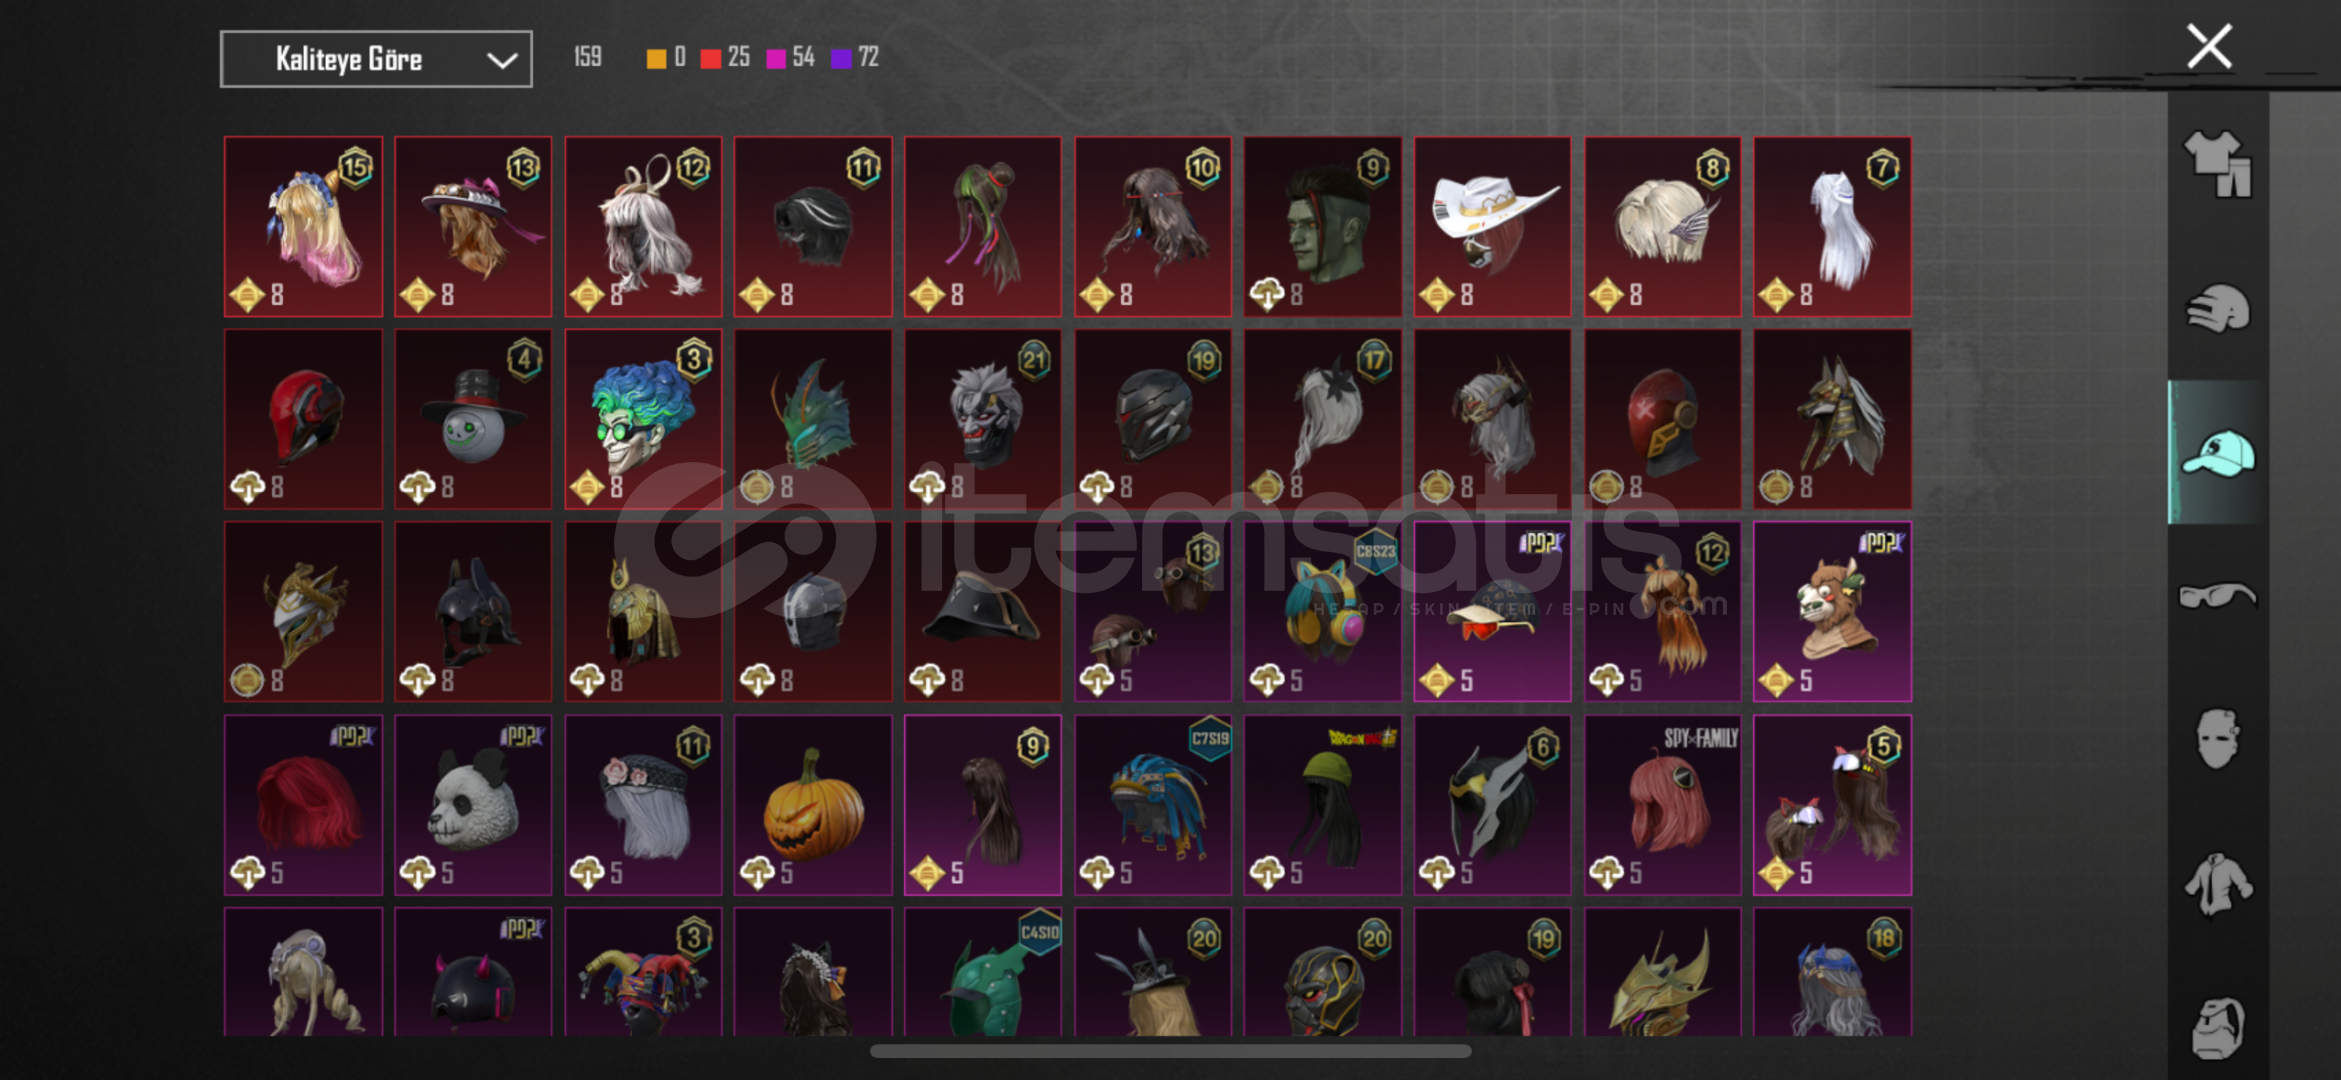Expand the Kaliteye Göre sort dropdown
2341x1080 pixels.
376,59
